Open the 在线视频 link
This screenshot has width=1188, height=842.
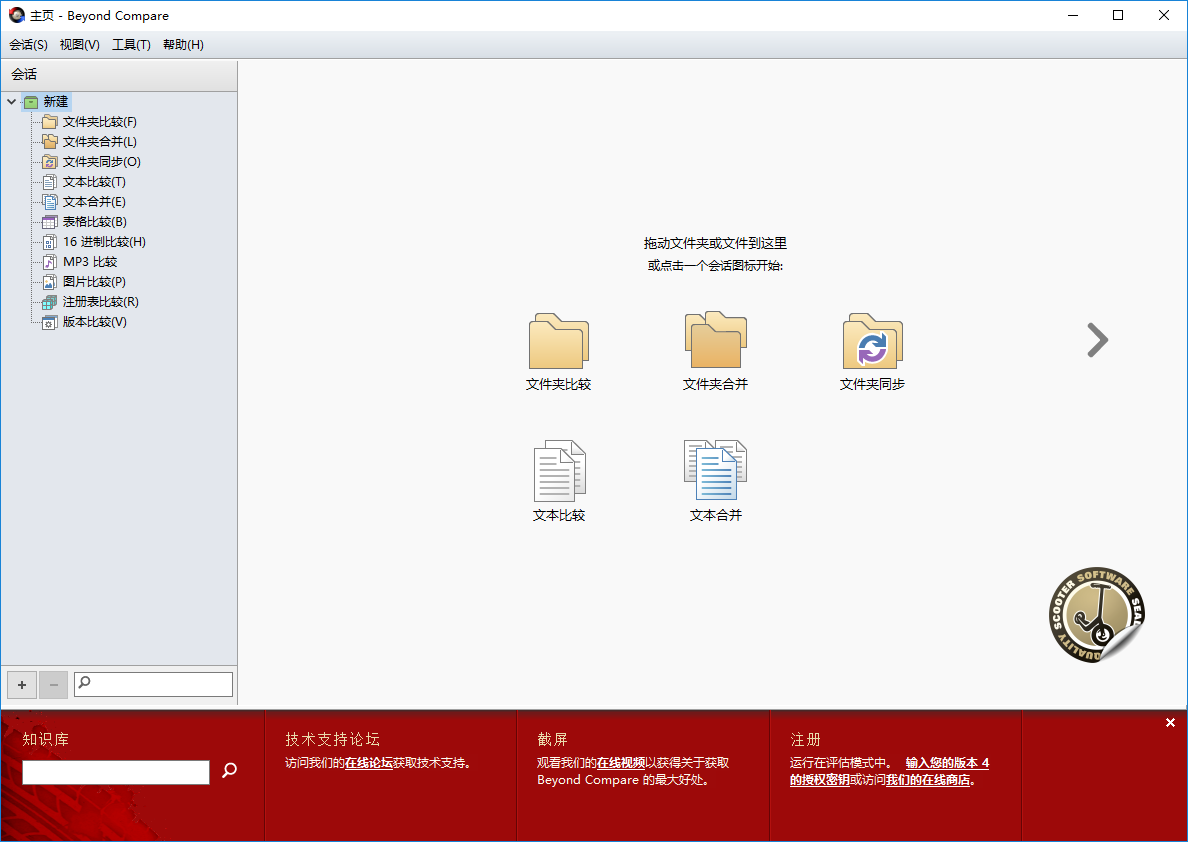pos(621,763)
